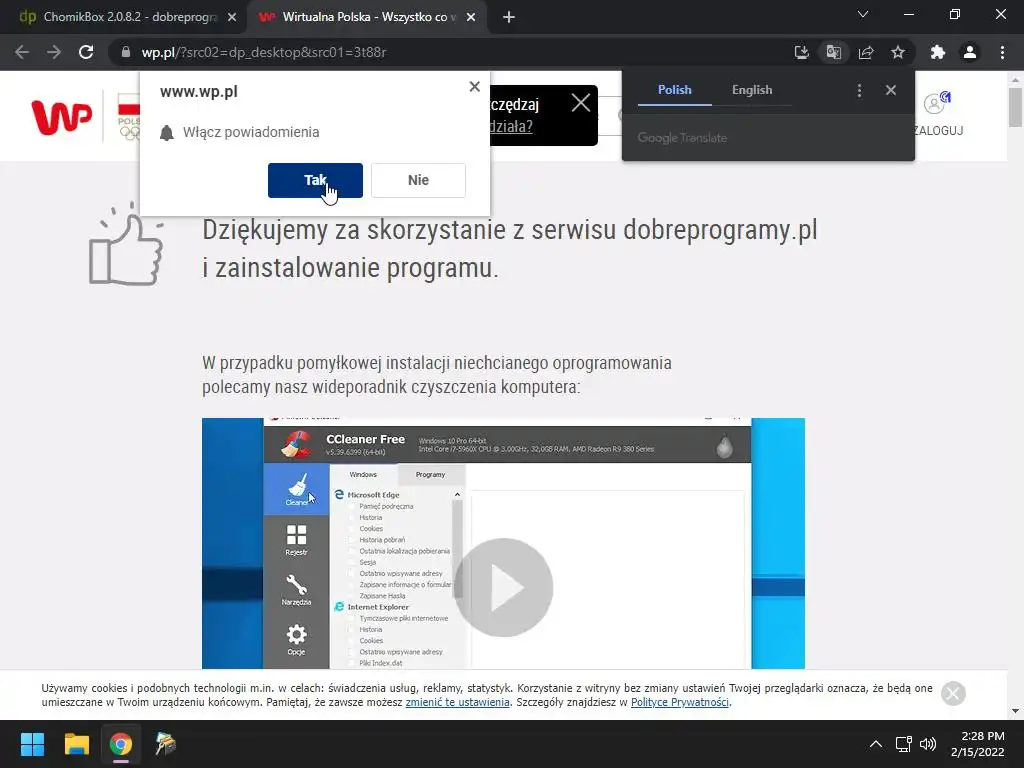Image resolution: width=1024 pixels, height=768 pixels.
Task: Click the 'Dziękujemy za skorzystanie' heading text
Action: pos(509,248)
